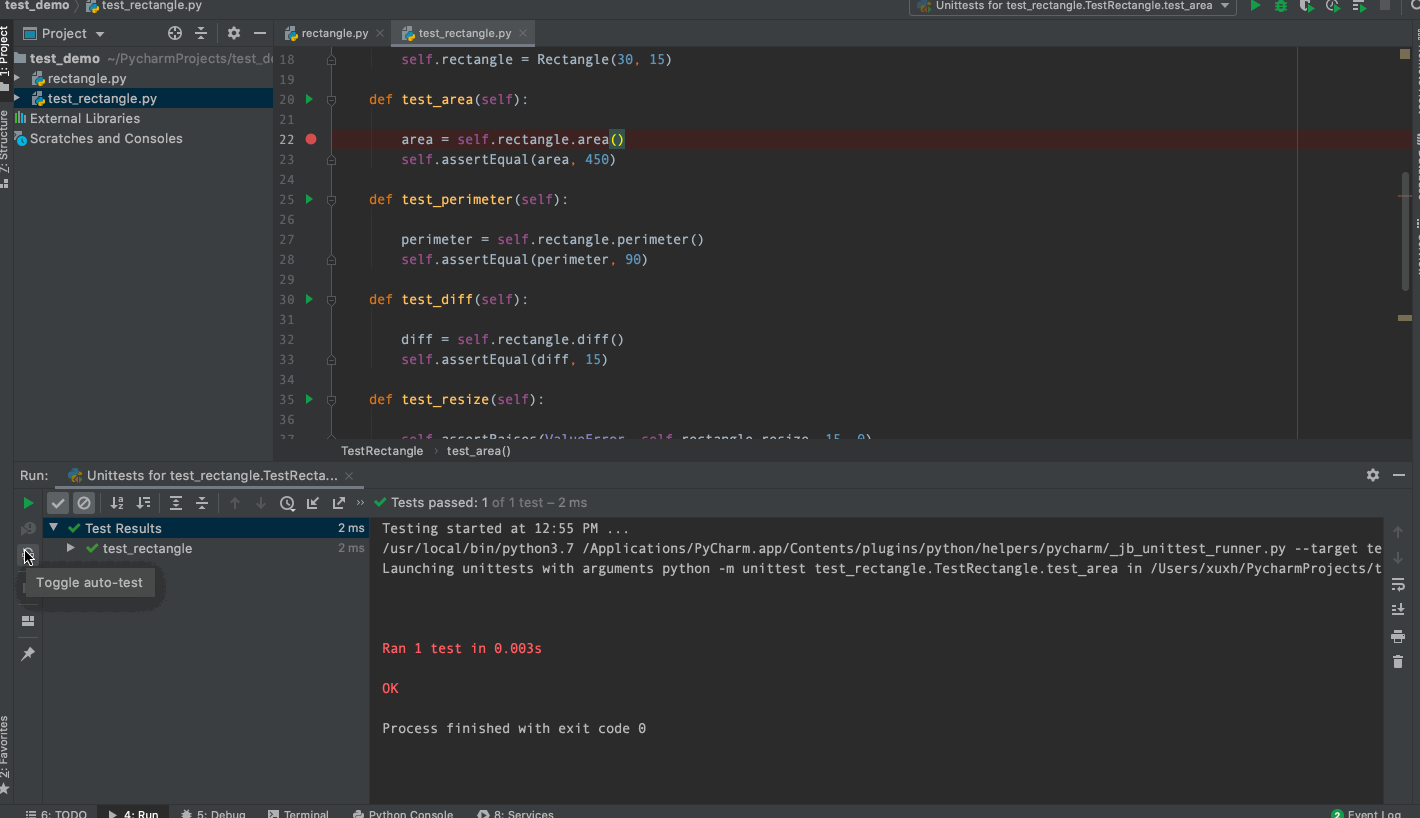Image resolution: width=1420 pixels, height=818 pixels.
Task: Run test_perimeter from gutter arrow
Action: click(309, 199)
